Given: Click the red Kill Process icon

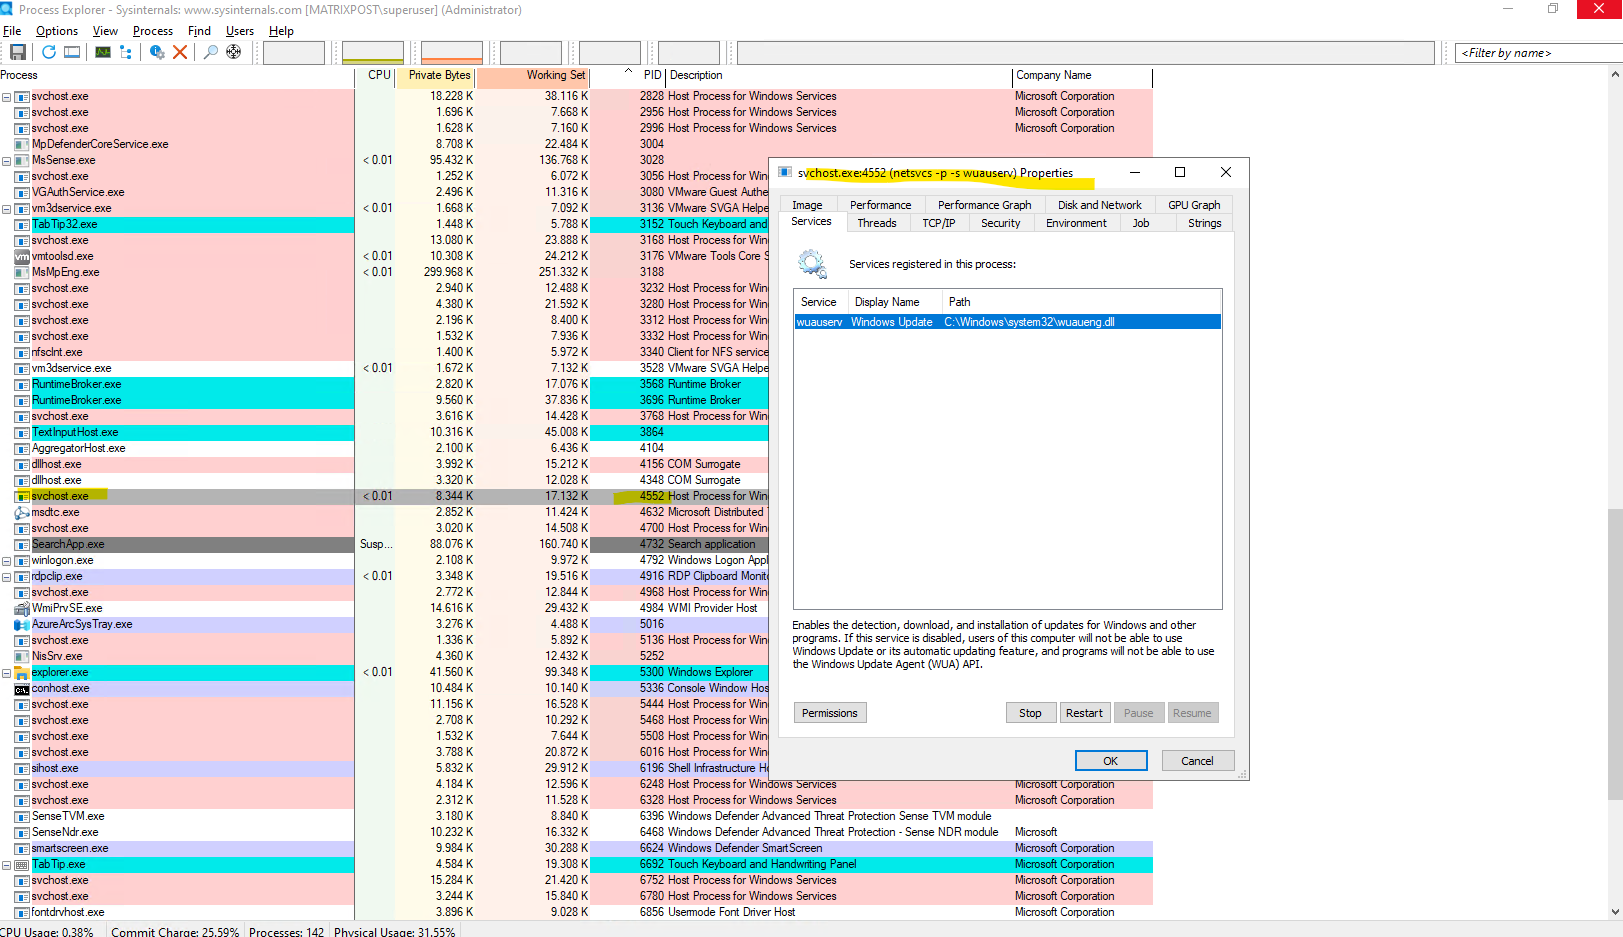Looking at the screenshot, I should (180, 52).
